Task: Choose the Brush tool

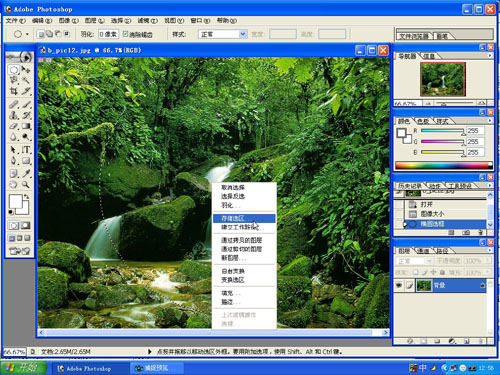Action: 26,104
